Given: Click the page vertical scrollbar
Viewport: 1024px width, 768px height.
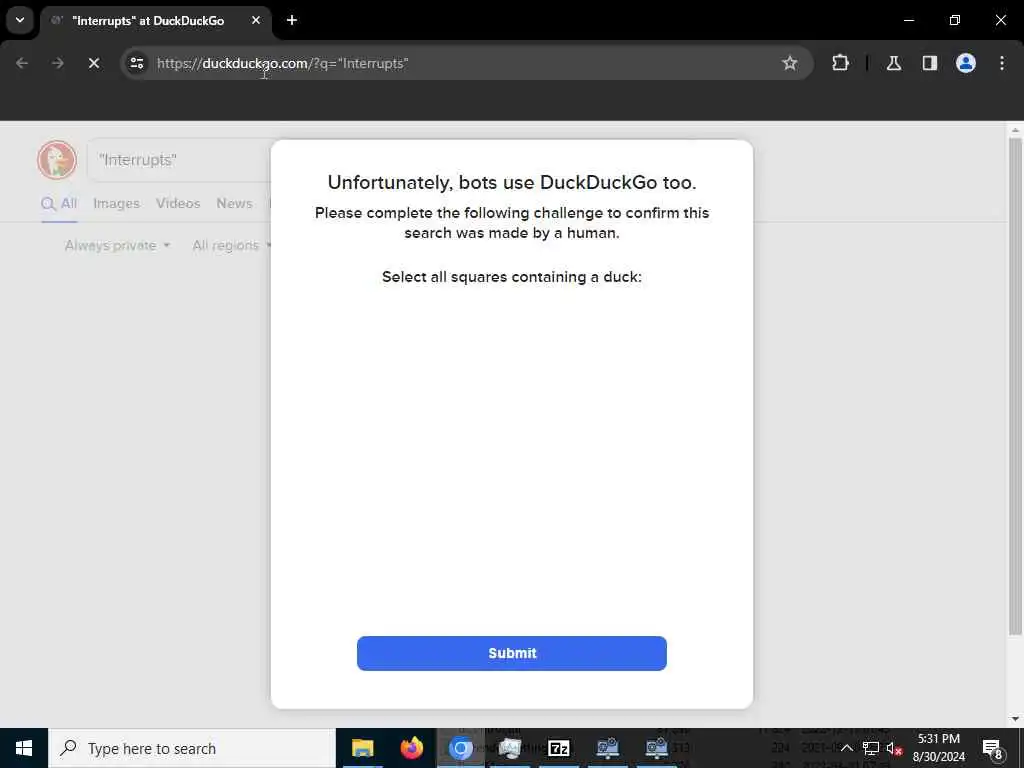Looking at the screenshot, I should point(1015,385).
